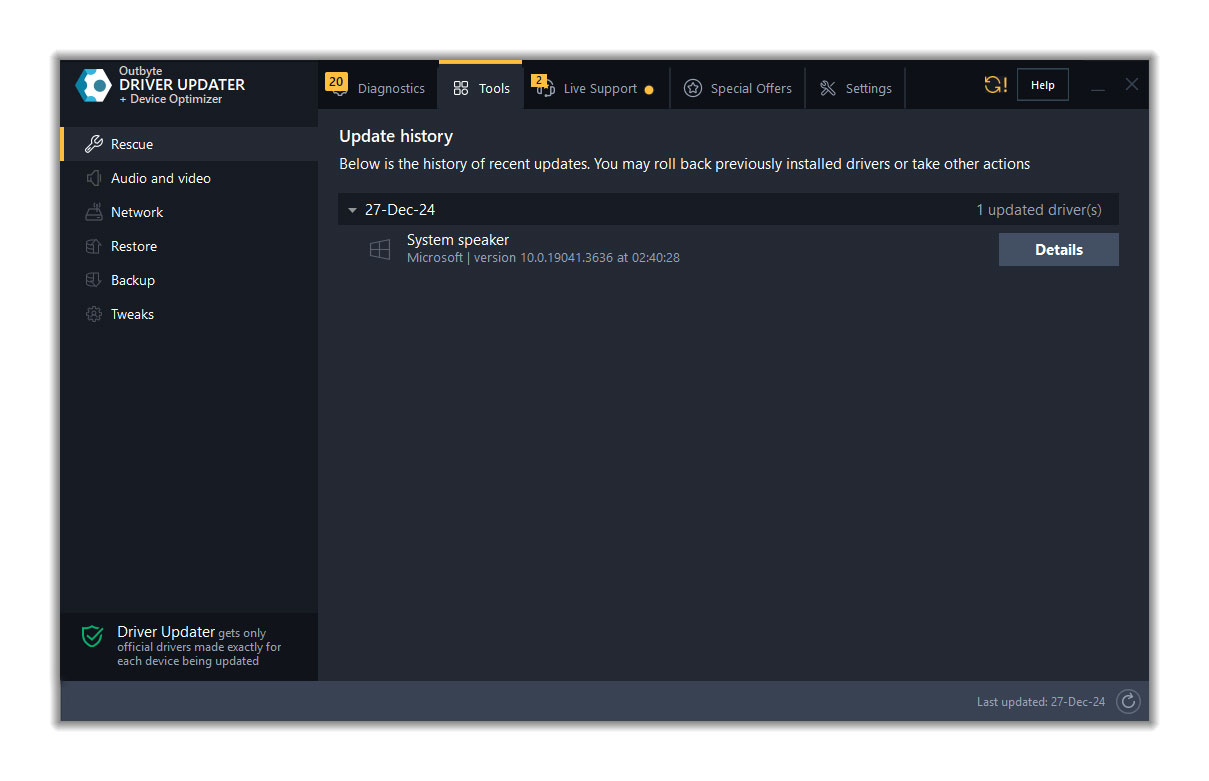Click the Rescue wrench icon

pos(94,144)
